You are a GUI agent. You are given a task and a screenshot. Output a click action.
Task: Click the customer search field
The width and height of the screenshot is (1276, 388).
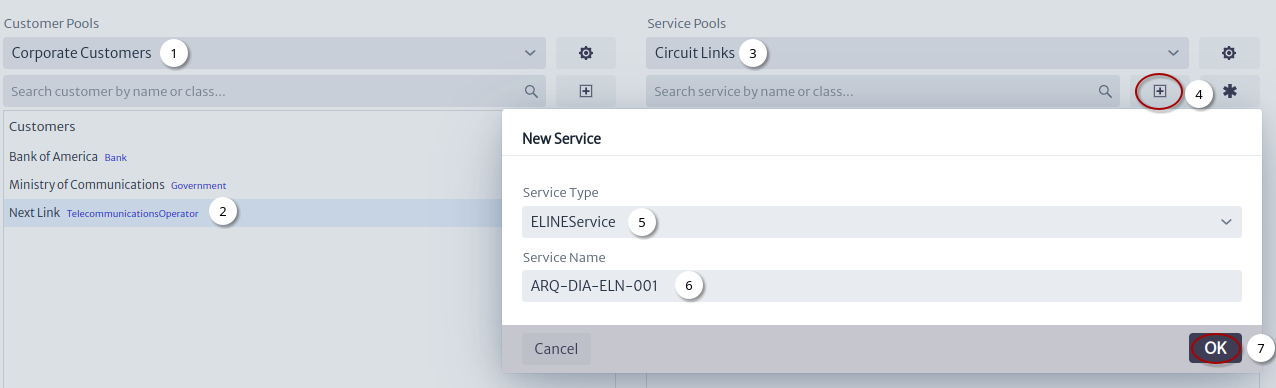(x=275, y=91)
